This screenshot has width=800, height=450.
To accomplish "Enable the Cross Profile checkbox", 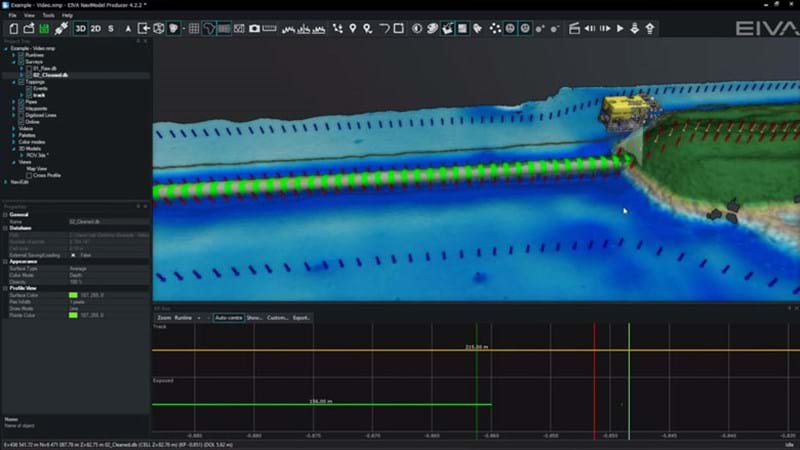I will [29, 176].
